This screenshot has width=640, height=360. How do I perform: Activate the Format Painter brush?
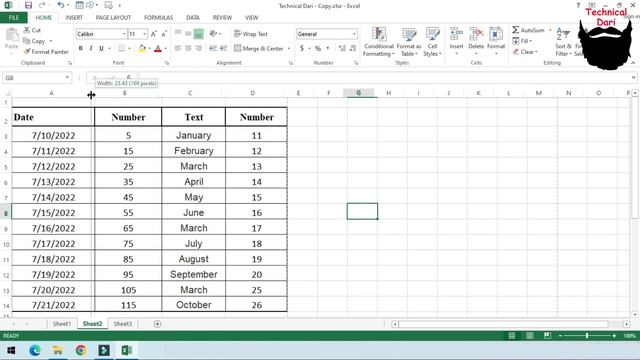tap(46, 52)
